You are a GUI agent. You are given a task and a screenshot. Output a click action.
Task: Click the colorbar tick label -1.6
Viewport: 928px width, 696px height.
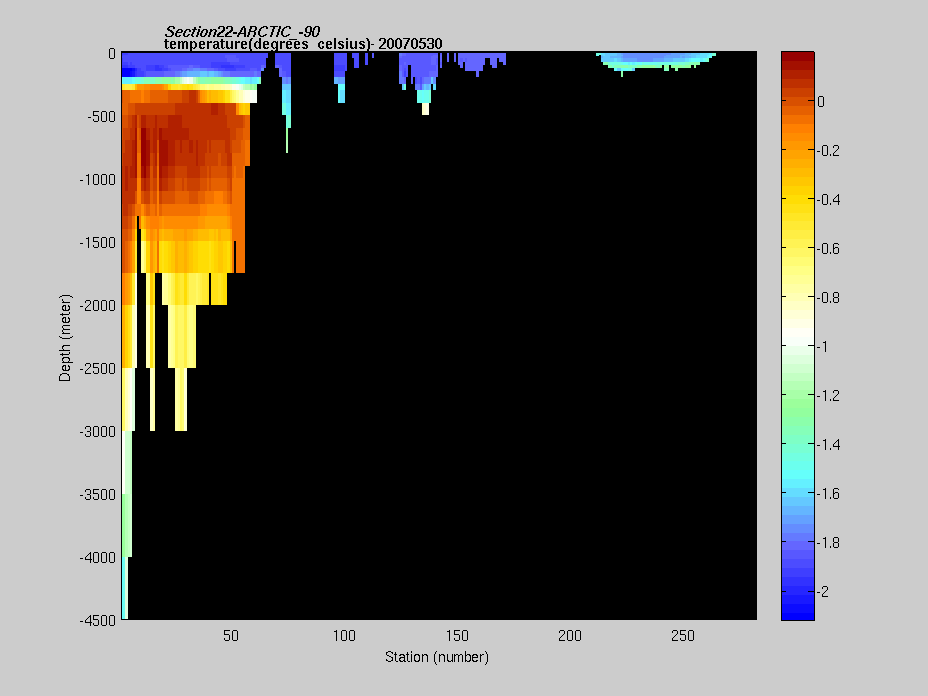pyautogui.click(x=829, y=494)
